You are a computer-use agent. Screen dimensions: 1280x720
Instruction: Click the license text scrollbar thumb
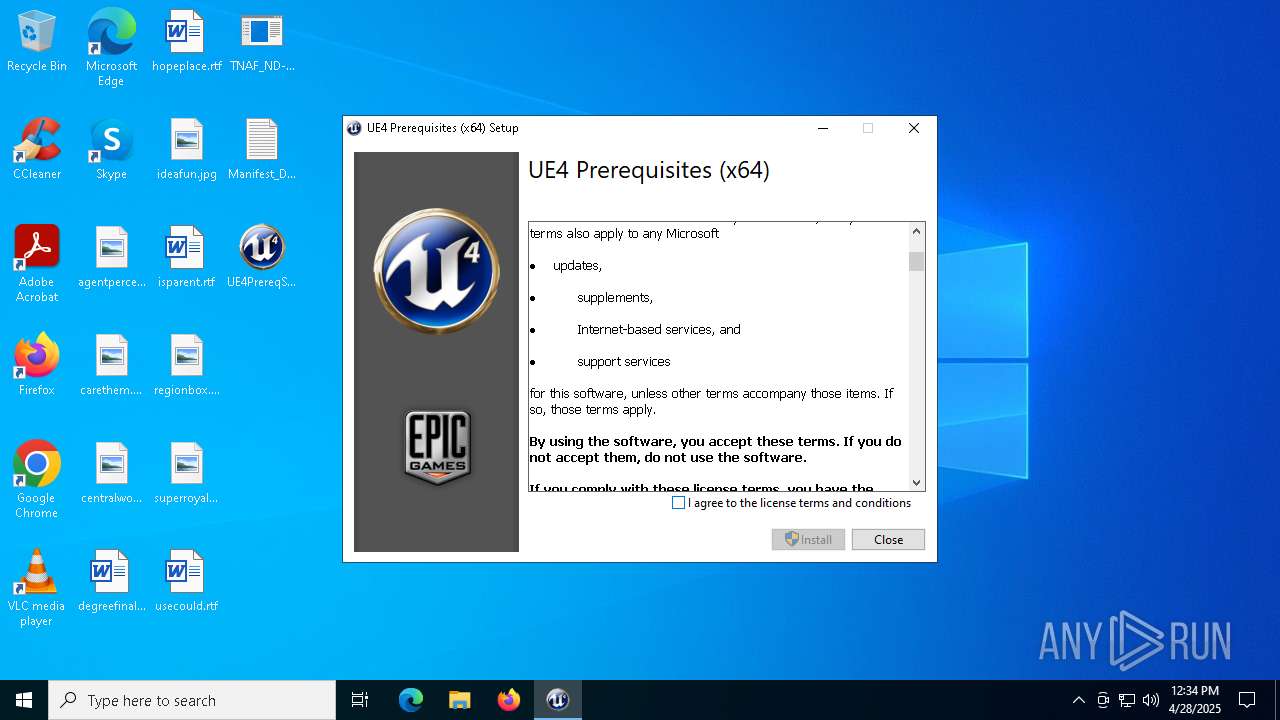pyautogui.click(x=916, y=261)
